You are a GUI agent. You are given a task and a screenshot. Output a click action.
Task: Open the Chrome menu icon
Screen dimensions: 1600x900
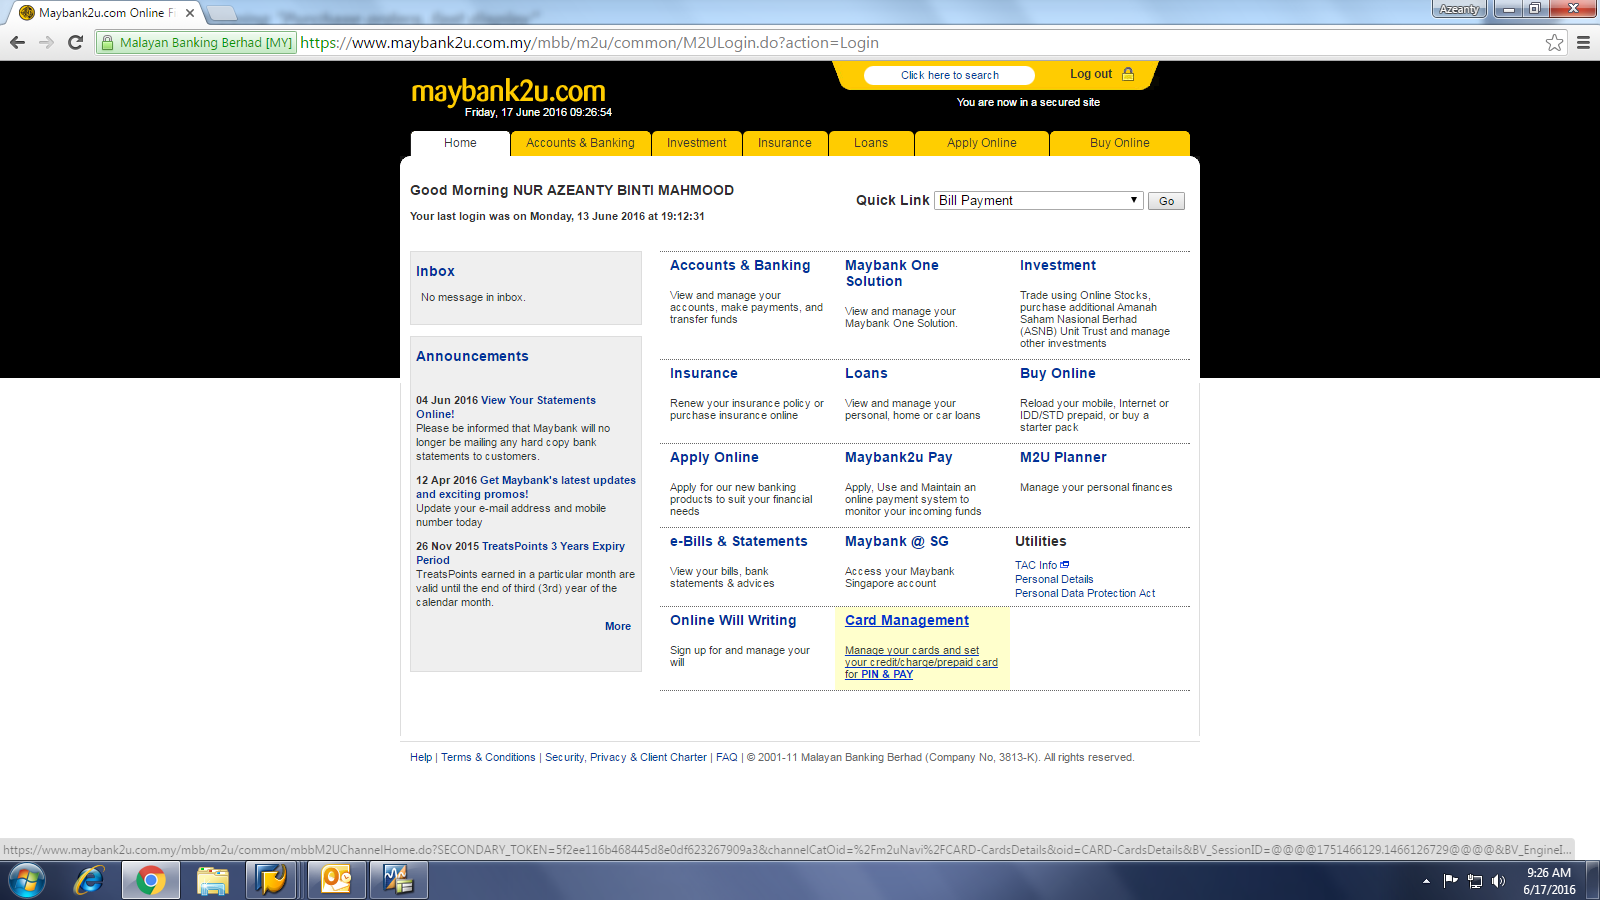click(x=1583, y=43)
